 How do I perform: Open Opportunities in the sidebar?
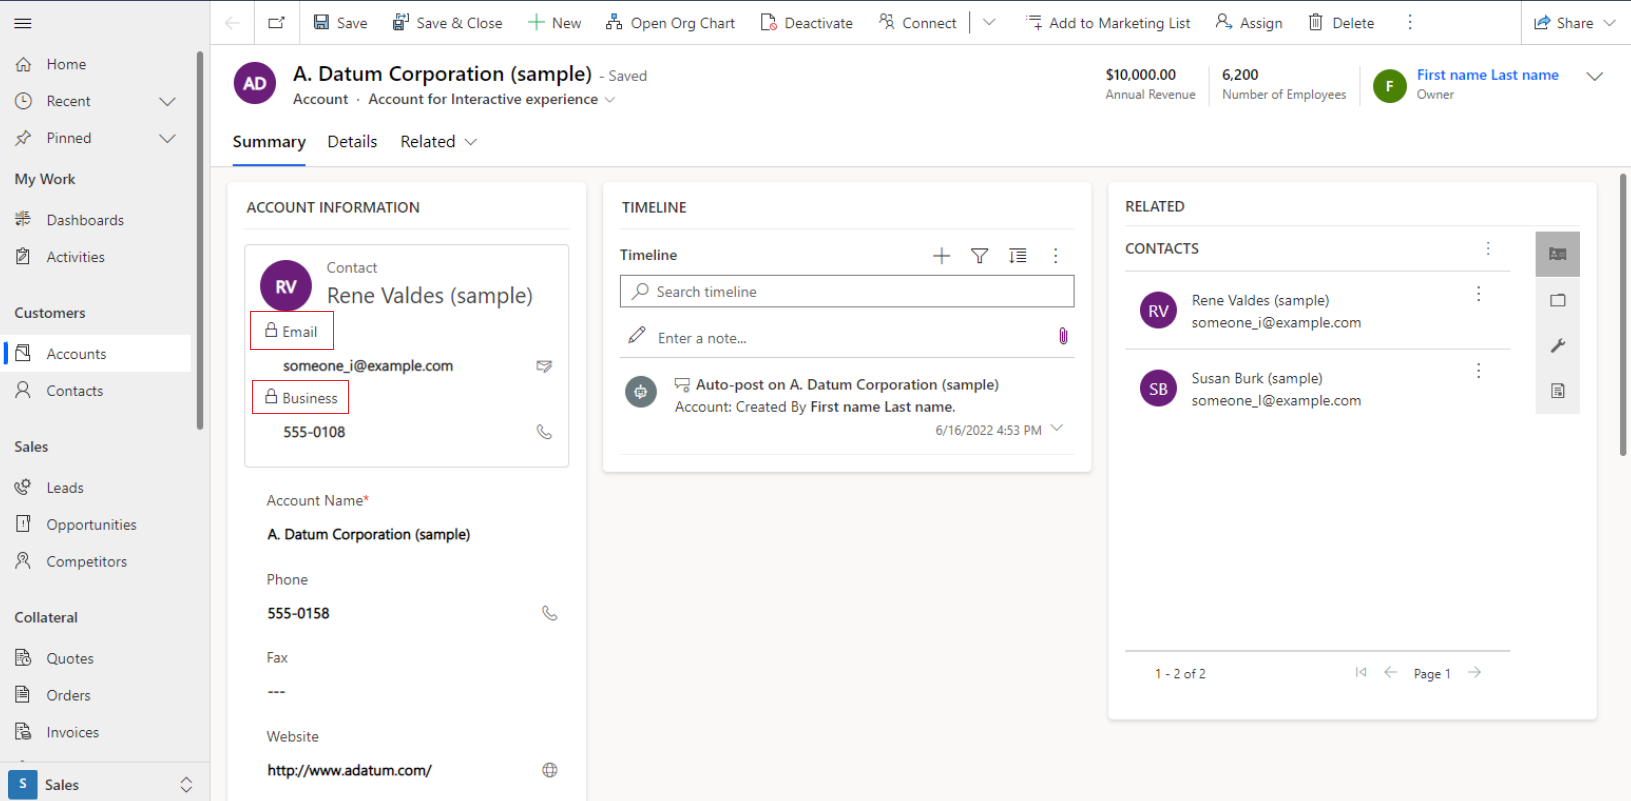(91, 525)
